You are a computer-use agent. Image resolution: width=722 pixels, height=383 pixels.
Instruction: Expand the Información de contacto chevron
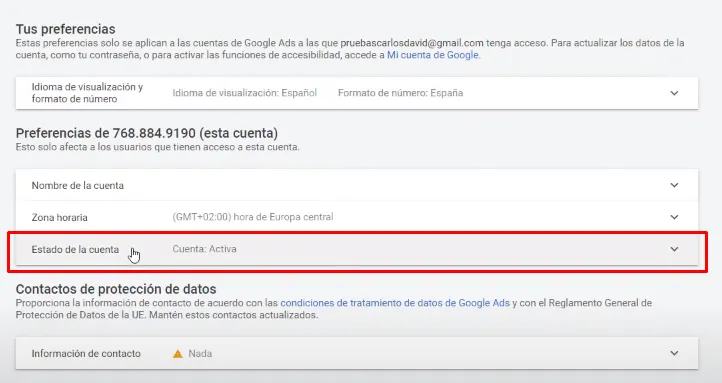674,353
